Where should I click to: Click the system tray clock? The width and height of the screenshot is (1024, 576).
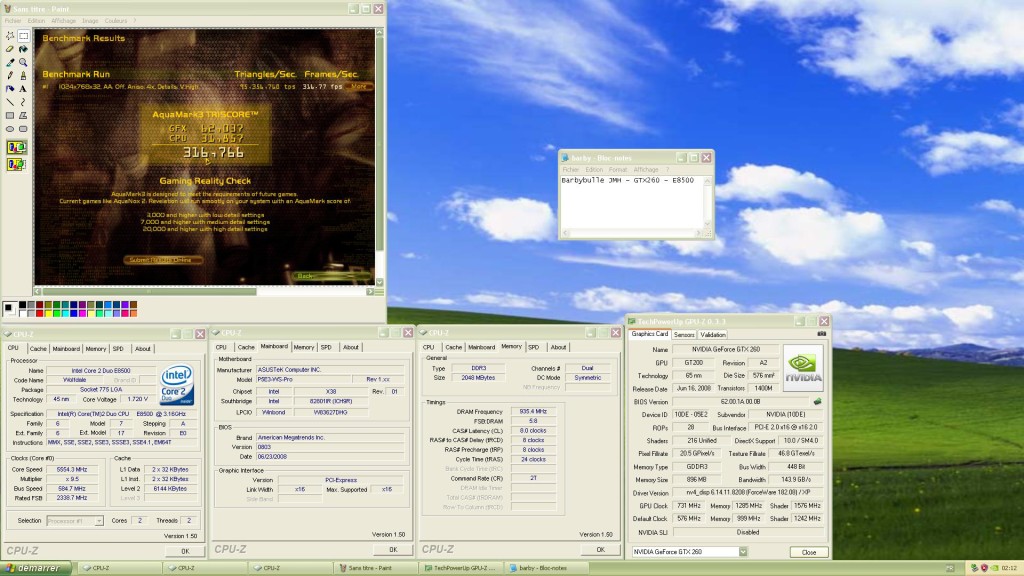[x=1008, y=568]
